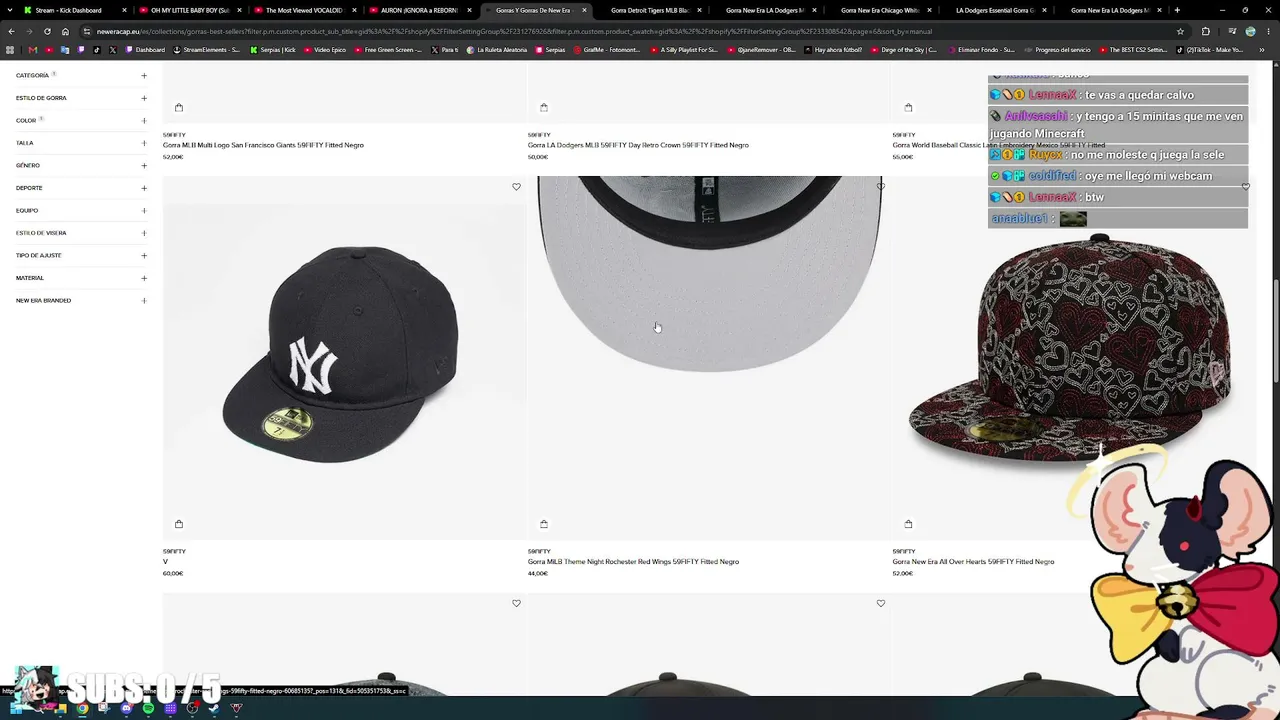1280x720 pixels.
Task: Switch to Gorra New Era Chicago White tab
Action: point(879,10)
